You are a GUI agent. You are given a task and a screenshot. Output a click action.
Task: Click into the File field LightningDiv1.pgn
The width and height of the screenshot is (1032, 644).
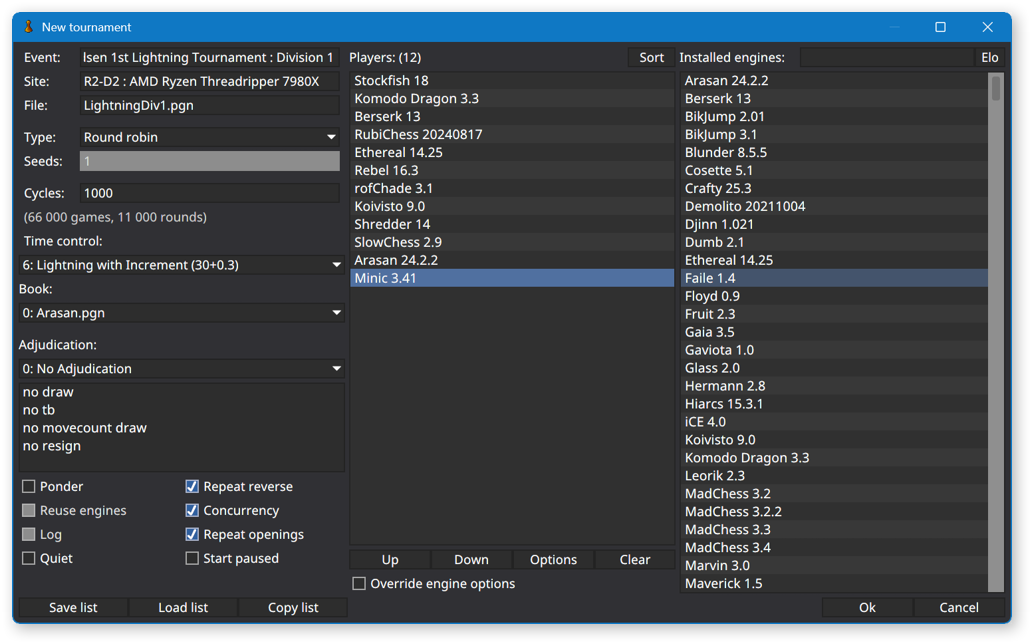[209, 105]
